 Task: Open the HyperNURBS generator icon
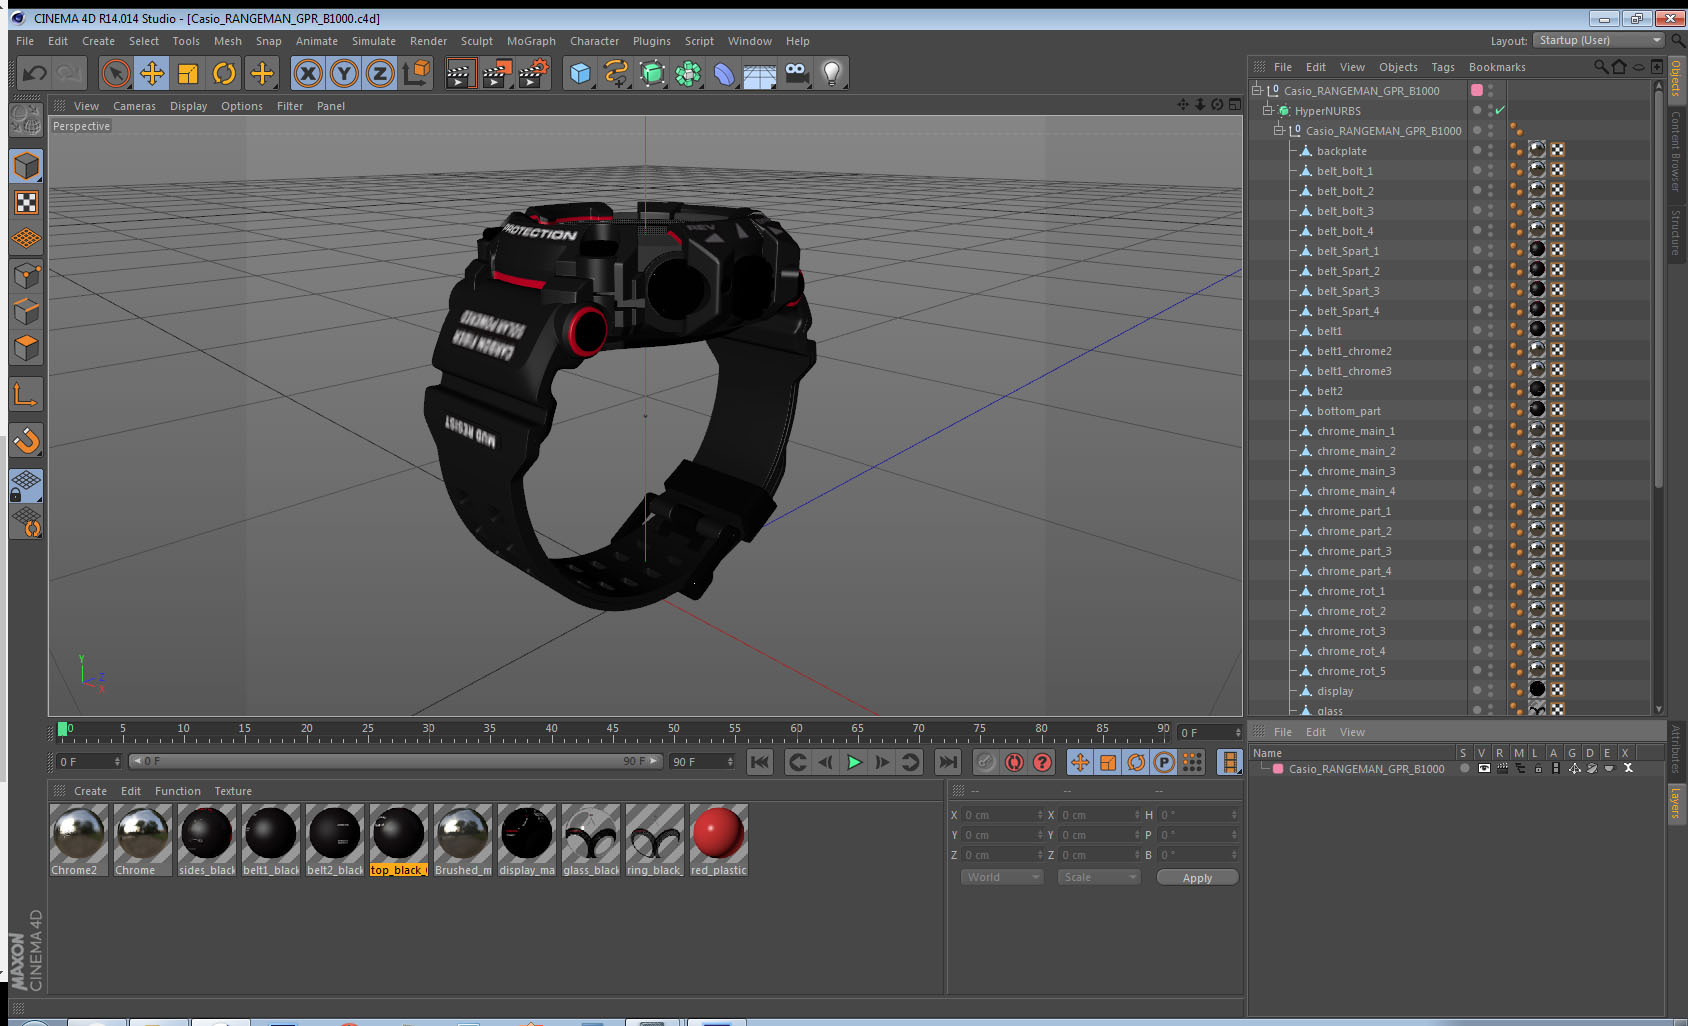pyautogui.click(x=652, y=73)
